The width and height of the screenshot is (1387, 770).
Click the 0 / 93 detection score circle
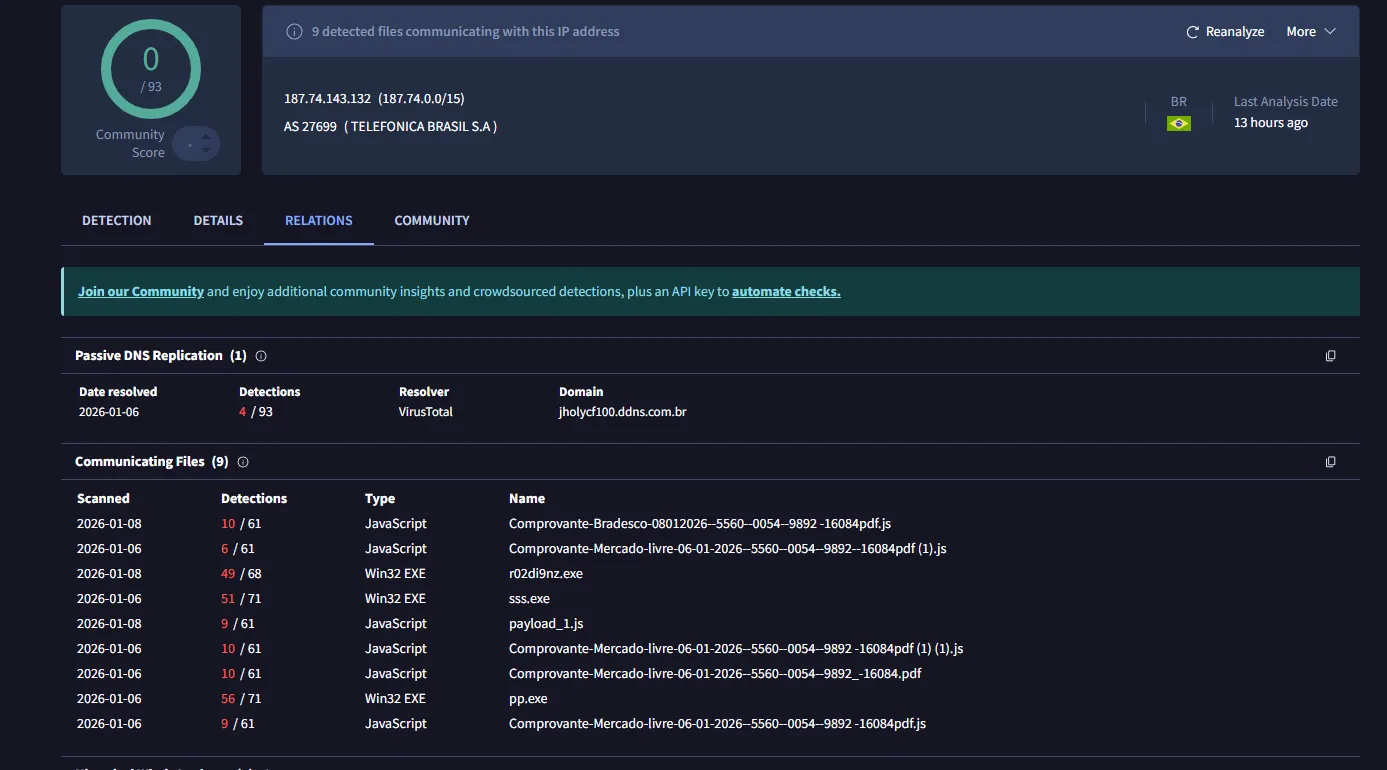pyautogui.click(x=151, y=68)
